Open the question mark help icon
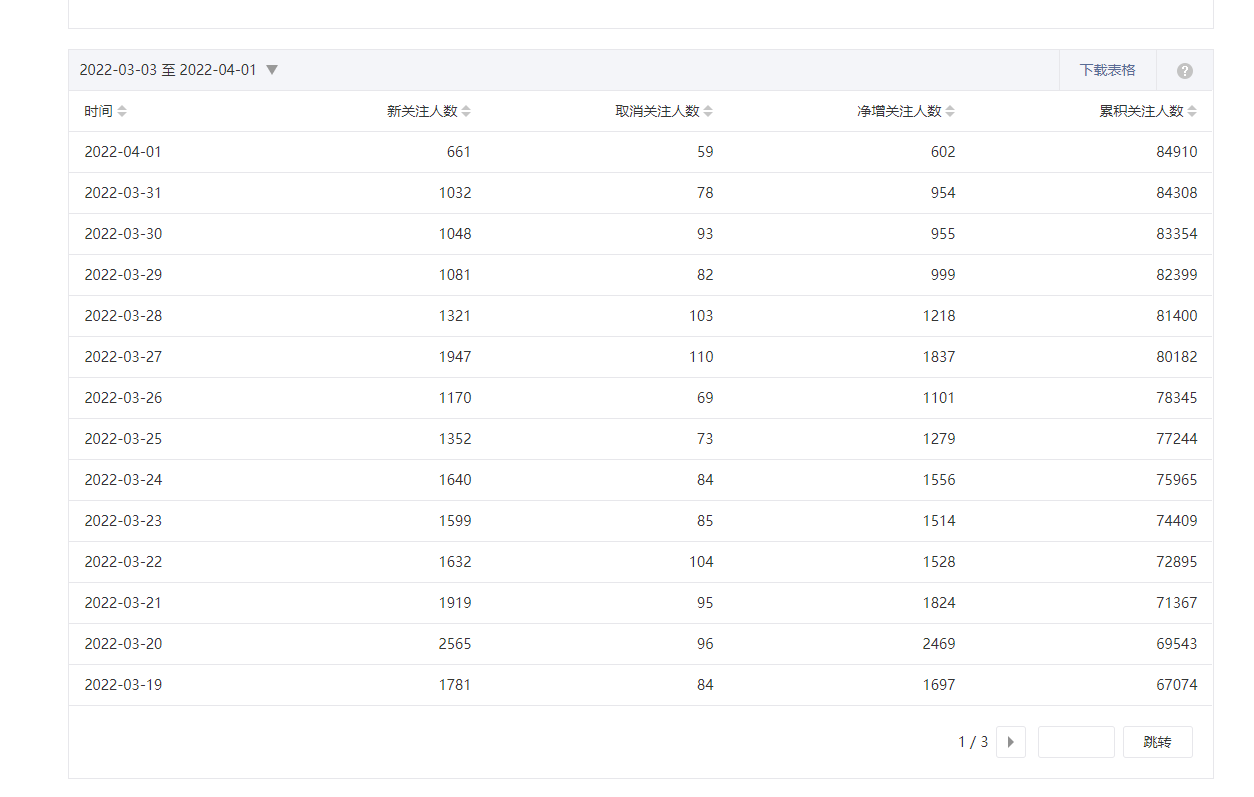The image size is (1254, 797). coord(1185,71)
